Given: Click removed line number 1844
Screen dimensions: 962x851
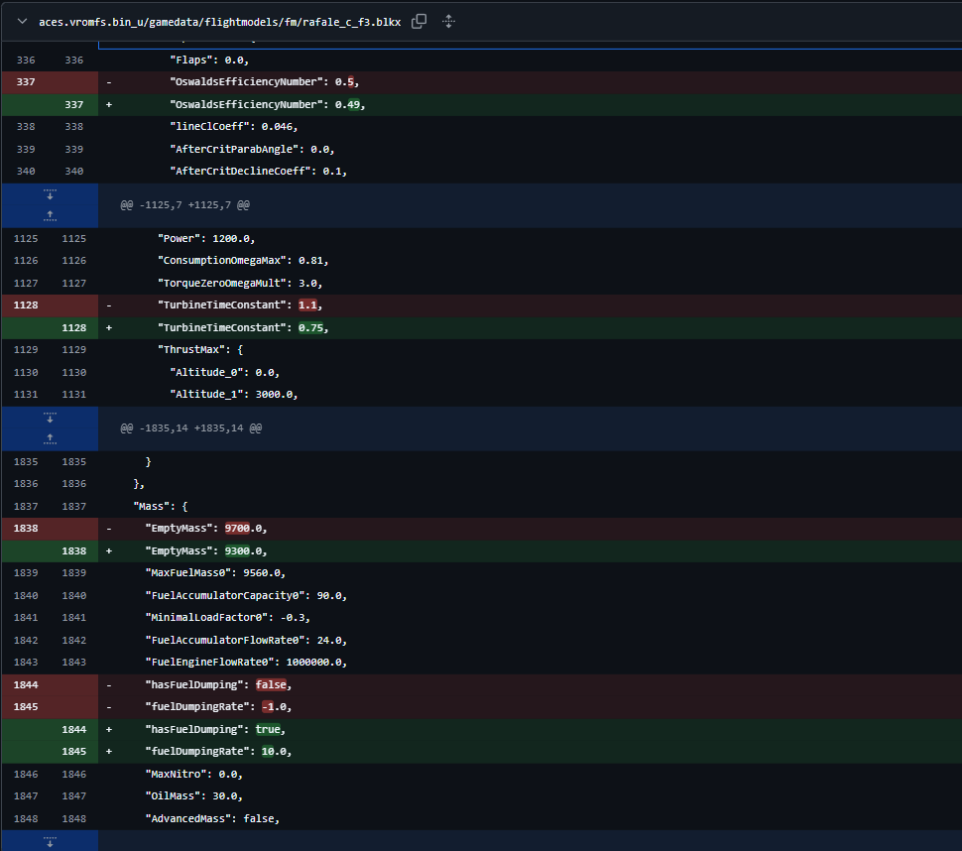Looking at the screenshot, I should point(26,685).
